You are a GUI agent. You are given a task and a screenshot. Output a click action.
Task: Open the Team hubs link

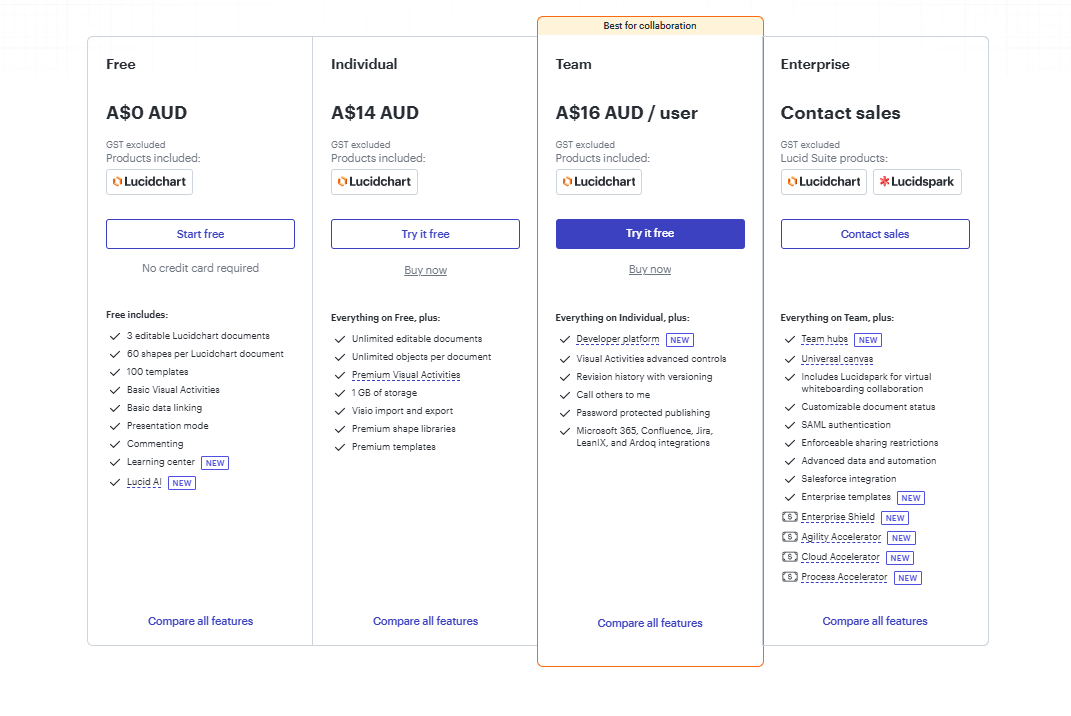[x=824, y=340]
